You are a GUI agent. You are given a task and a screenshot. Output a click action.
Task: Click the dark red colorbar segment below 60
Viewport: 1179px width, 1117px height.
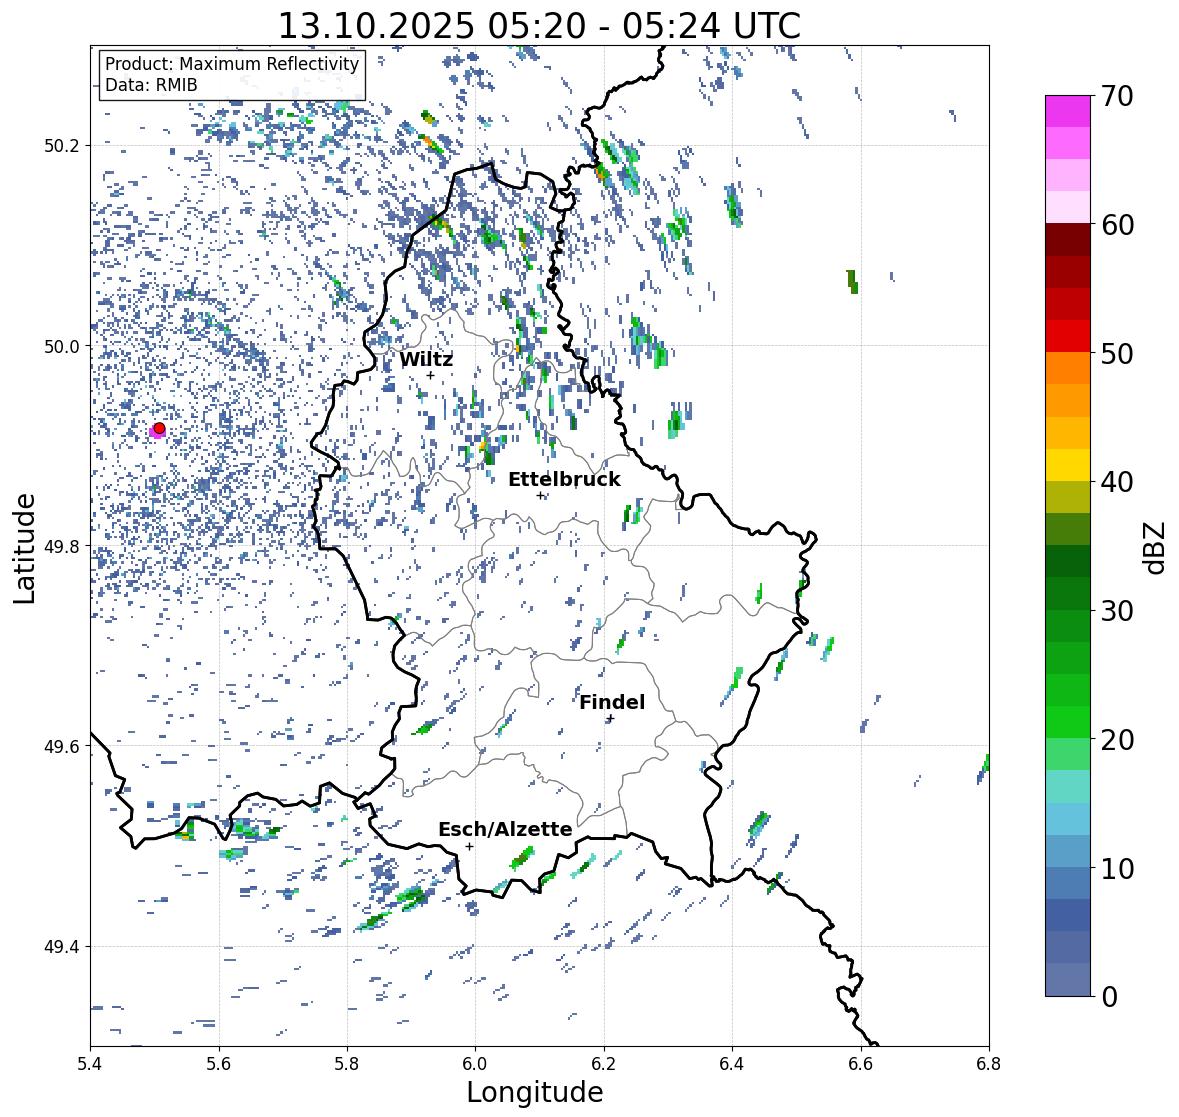click(1068, 240)
